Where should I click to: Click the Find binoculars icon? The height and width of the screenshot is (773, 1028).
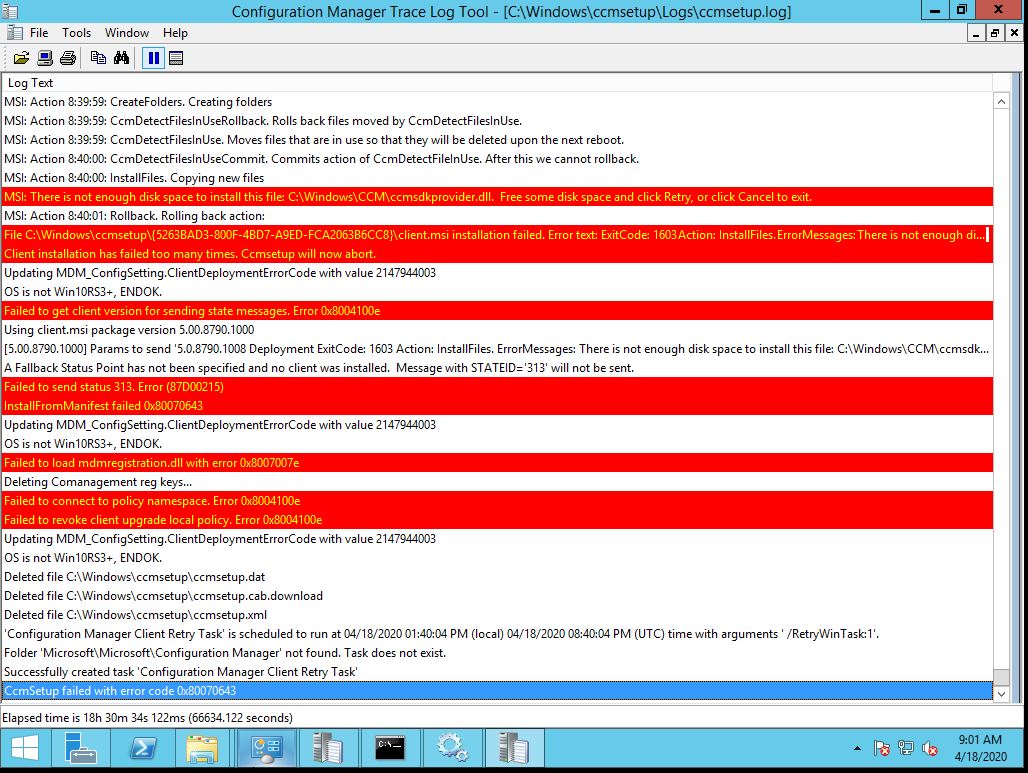pos(121,58)
